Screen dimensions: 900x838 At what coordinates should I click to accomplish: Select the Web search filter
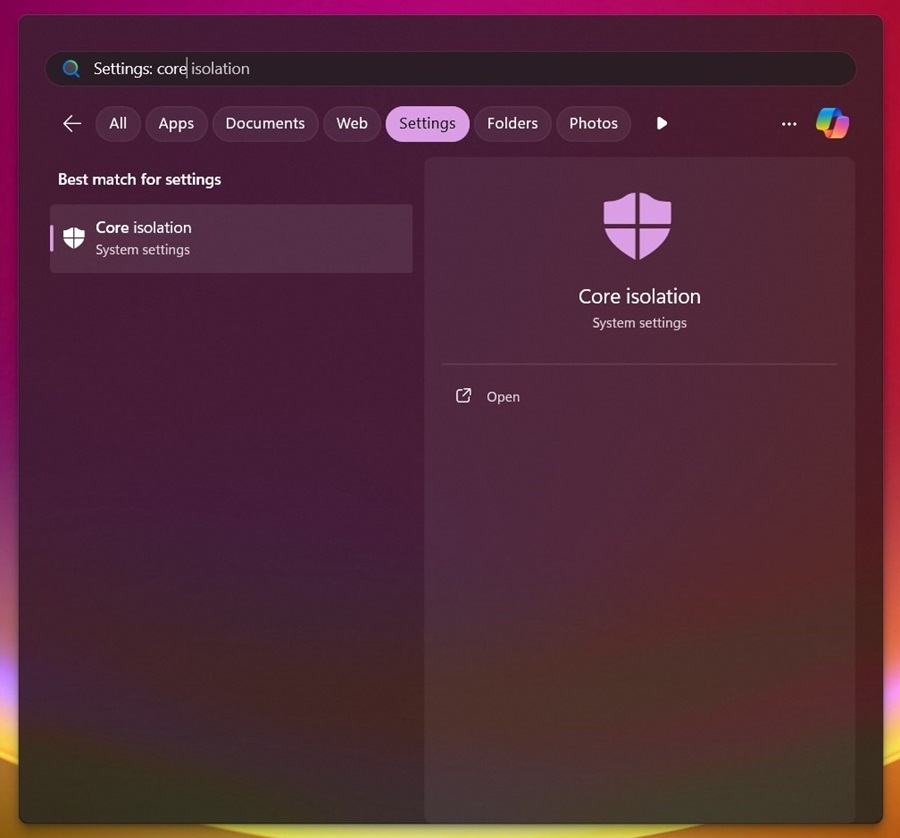pos(351,123)
